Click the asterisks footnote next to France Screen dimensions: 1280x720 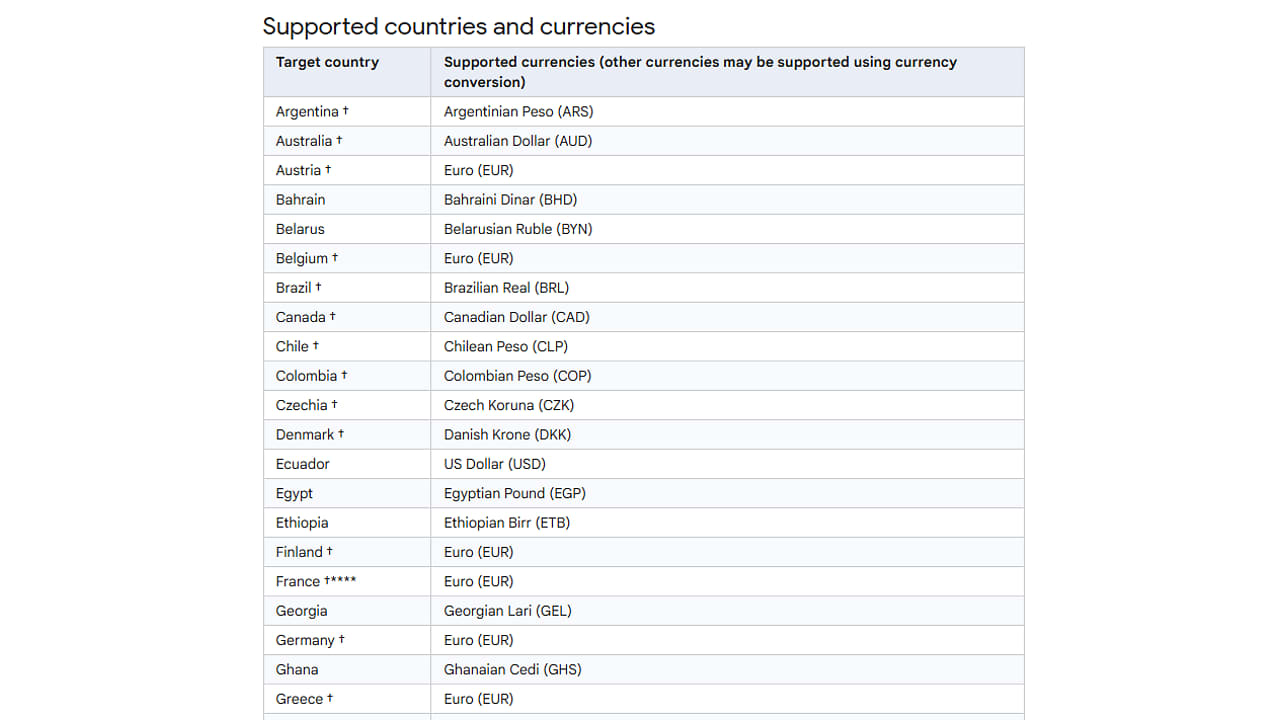point(343,580)
